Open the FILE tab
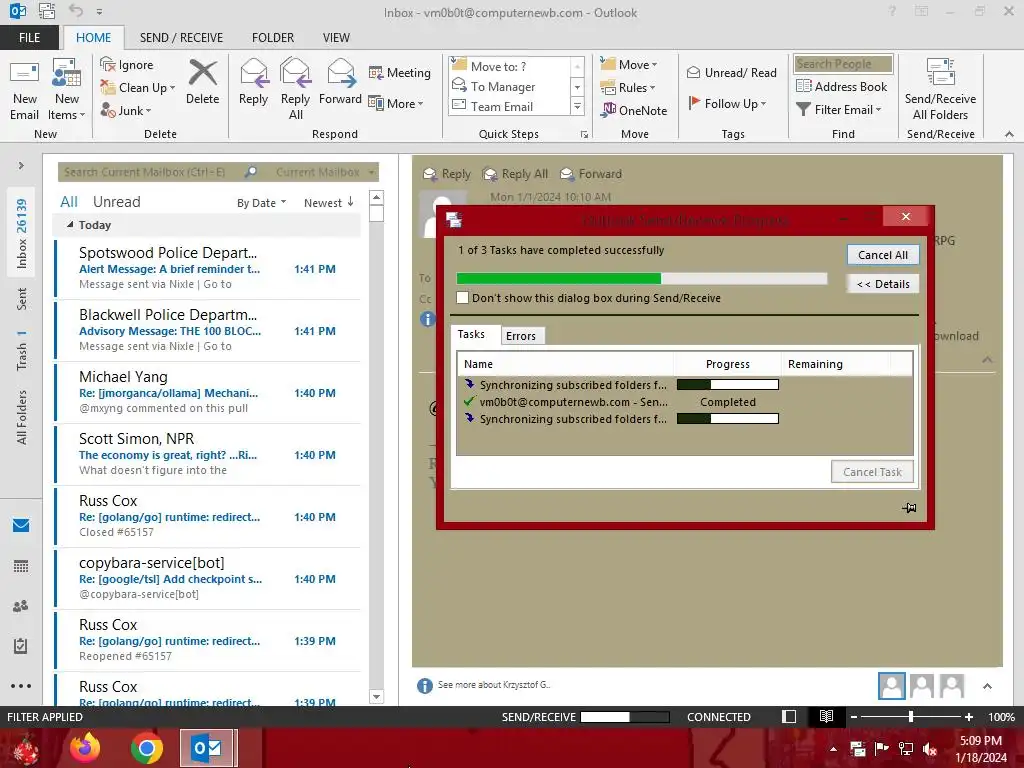This screenshot has height=768, width=1024. (x=29, y=37)
